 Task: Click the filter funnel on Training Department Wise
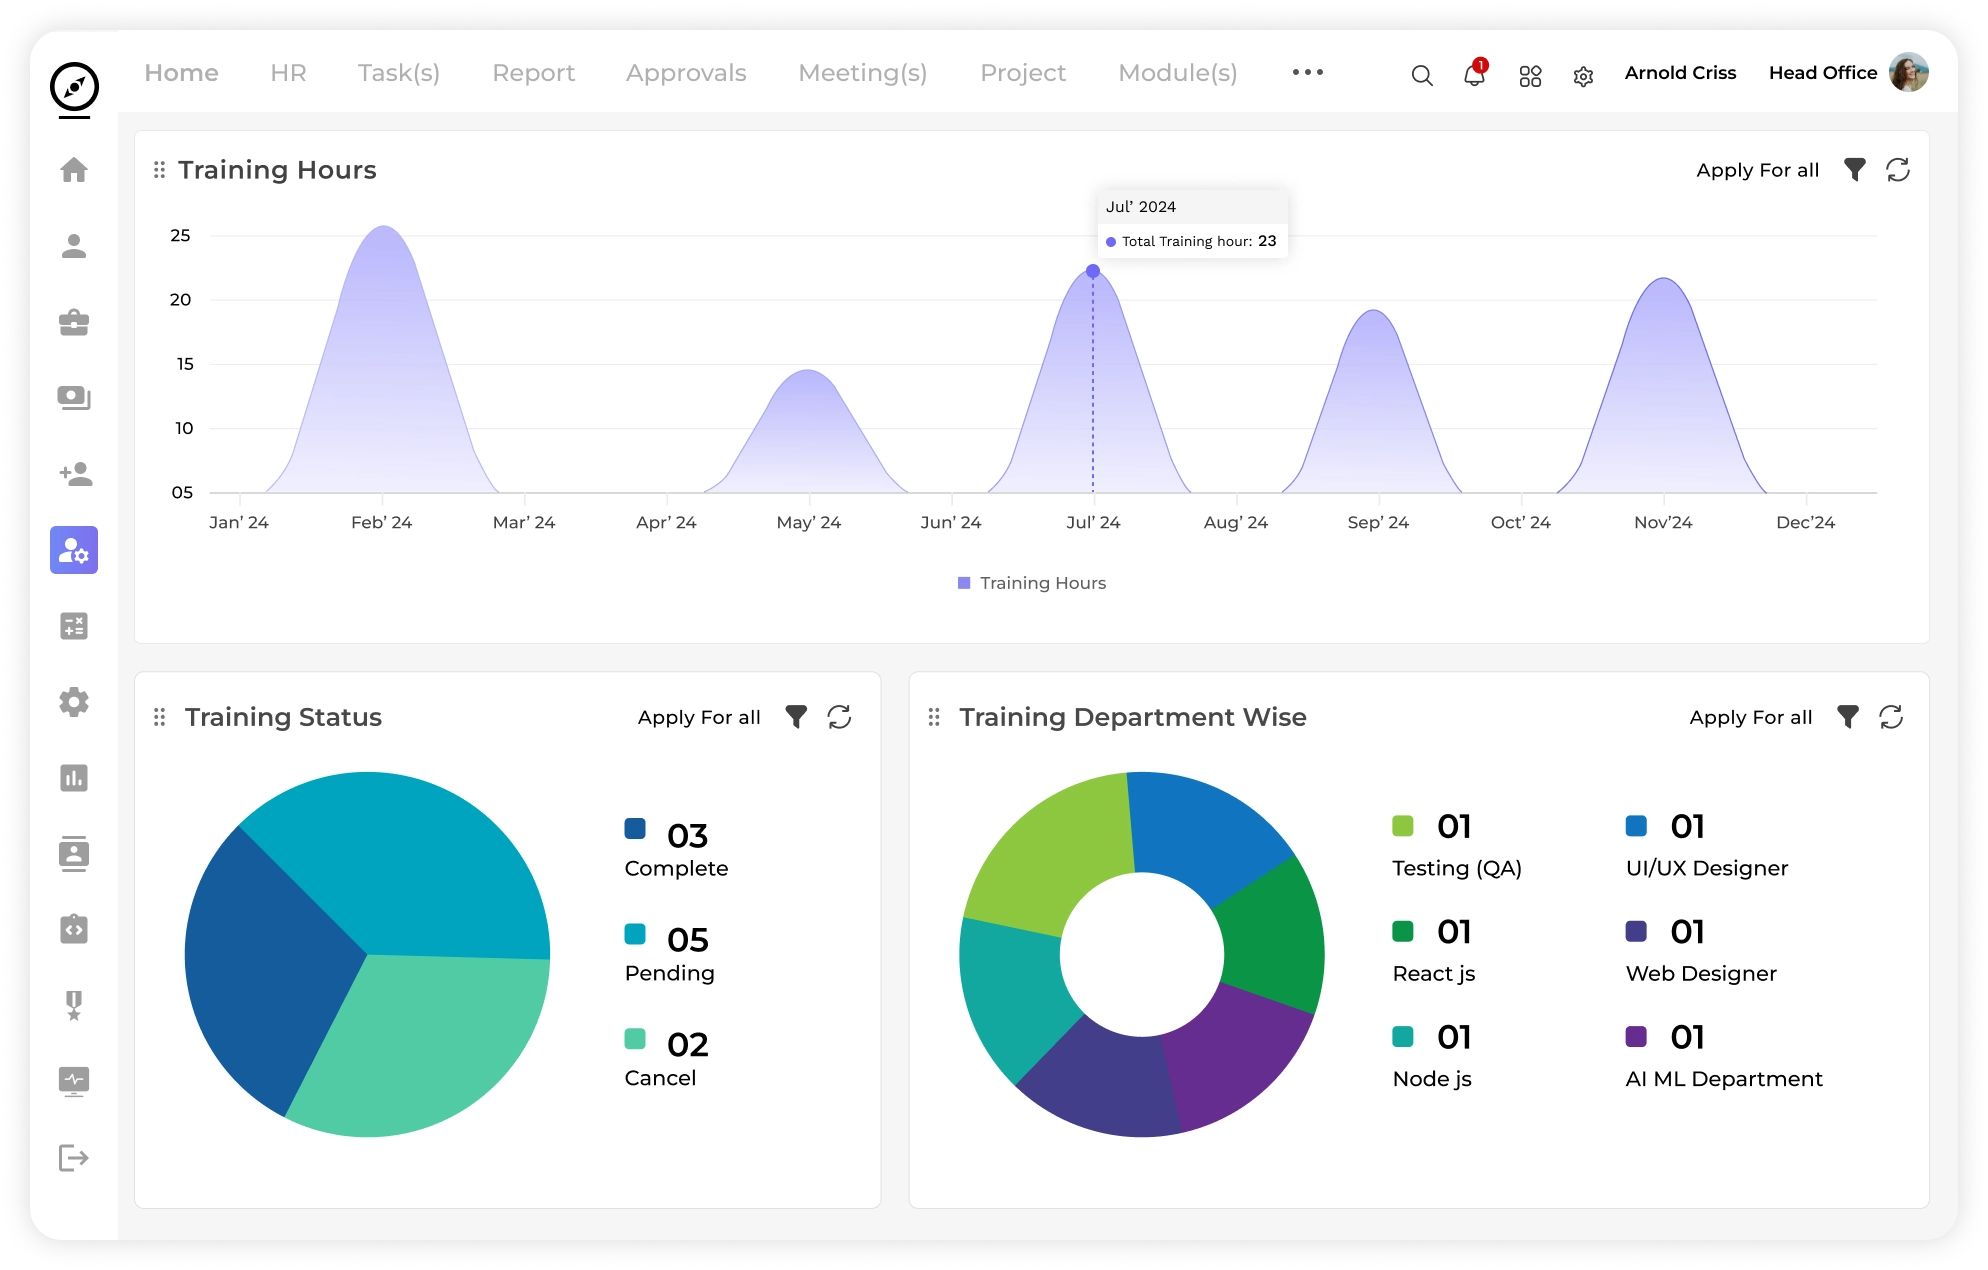pyautogui.click(x=1847, y=717)
